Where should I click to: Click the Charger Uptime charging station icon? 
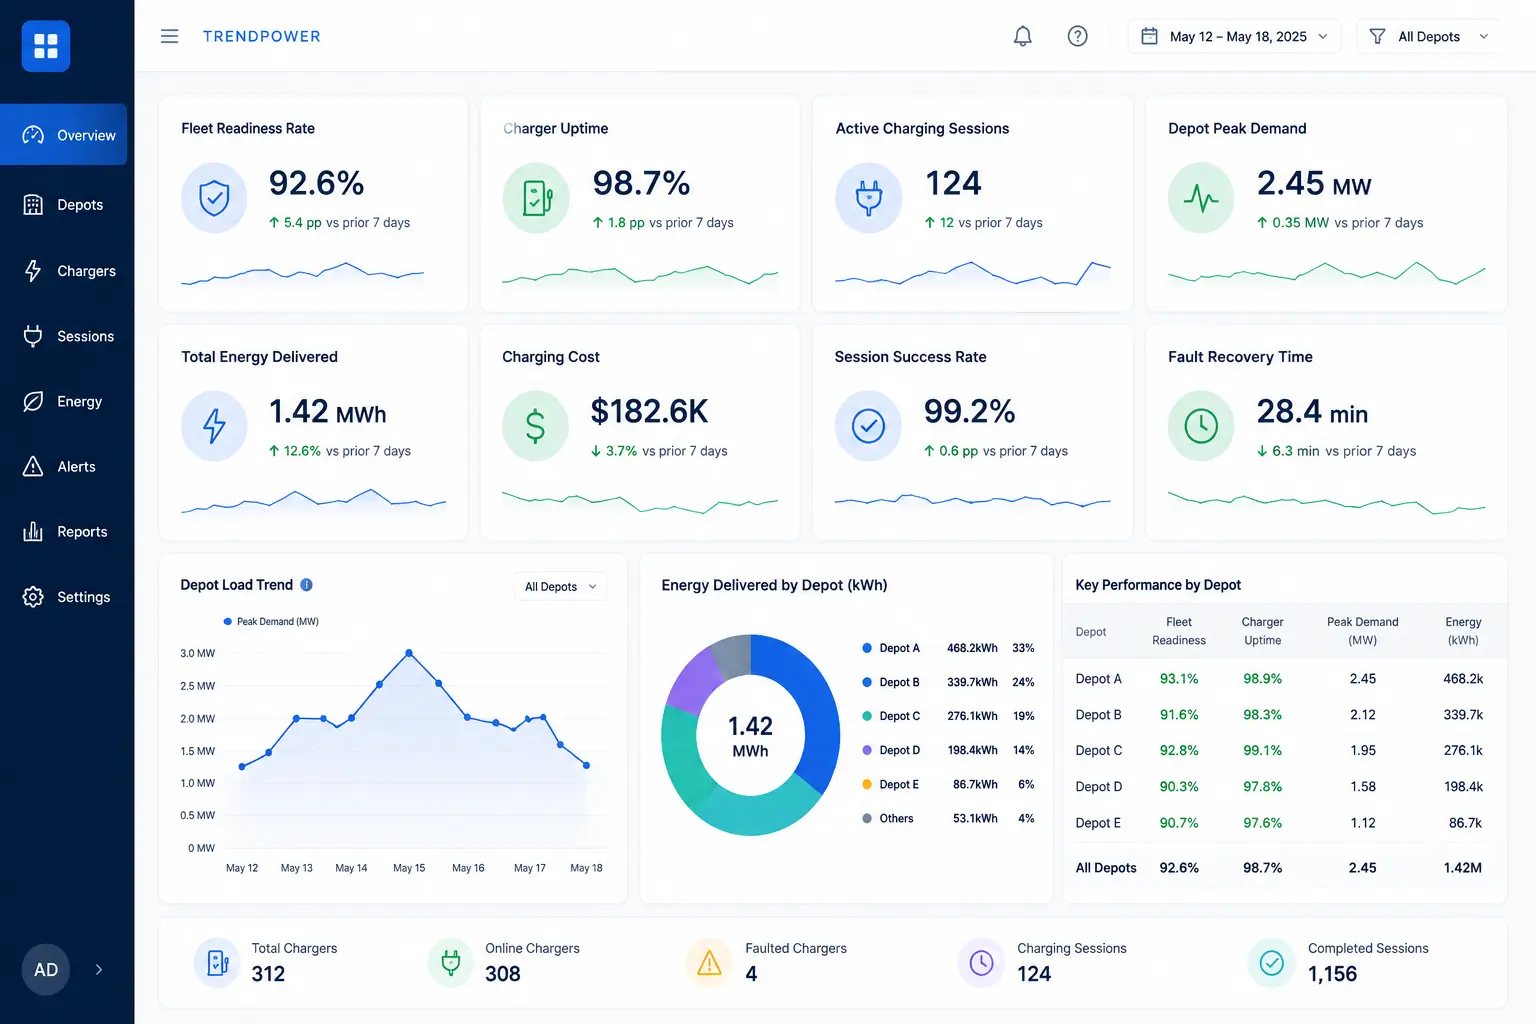[536, 198]
